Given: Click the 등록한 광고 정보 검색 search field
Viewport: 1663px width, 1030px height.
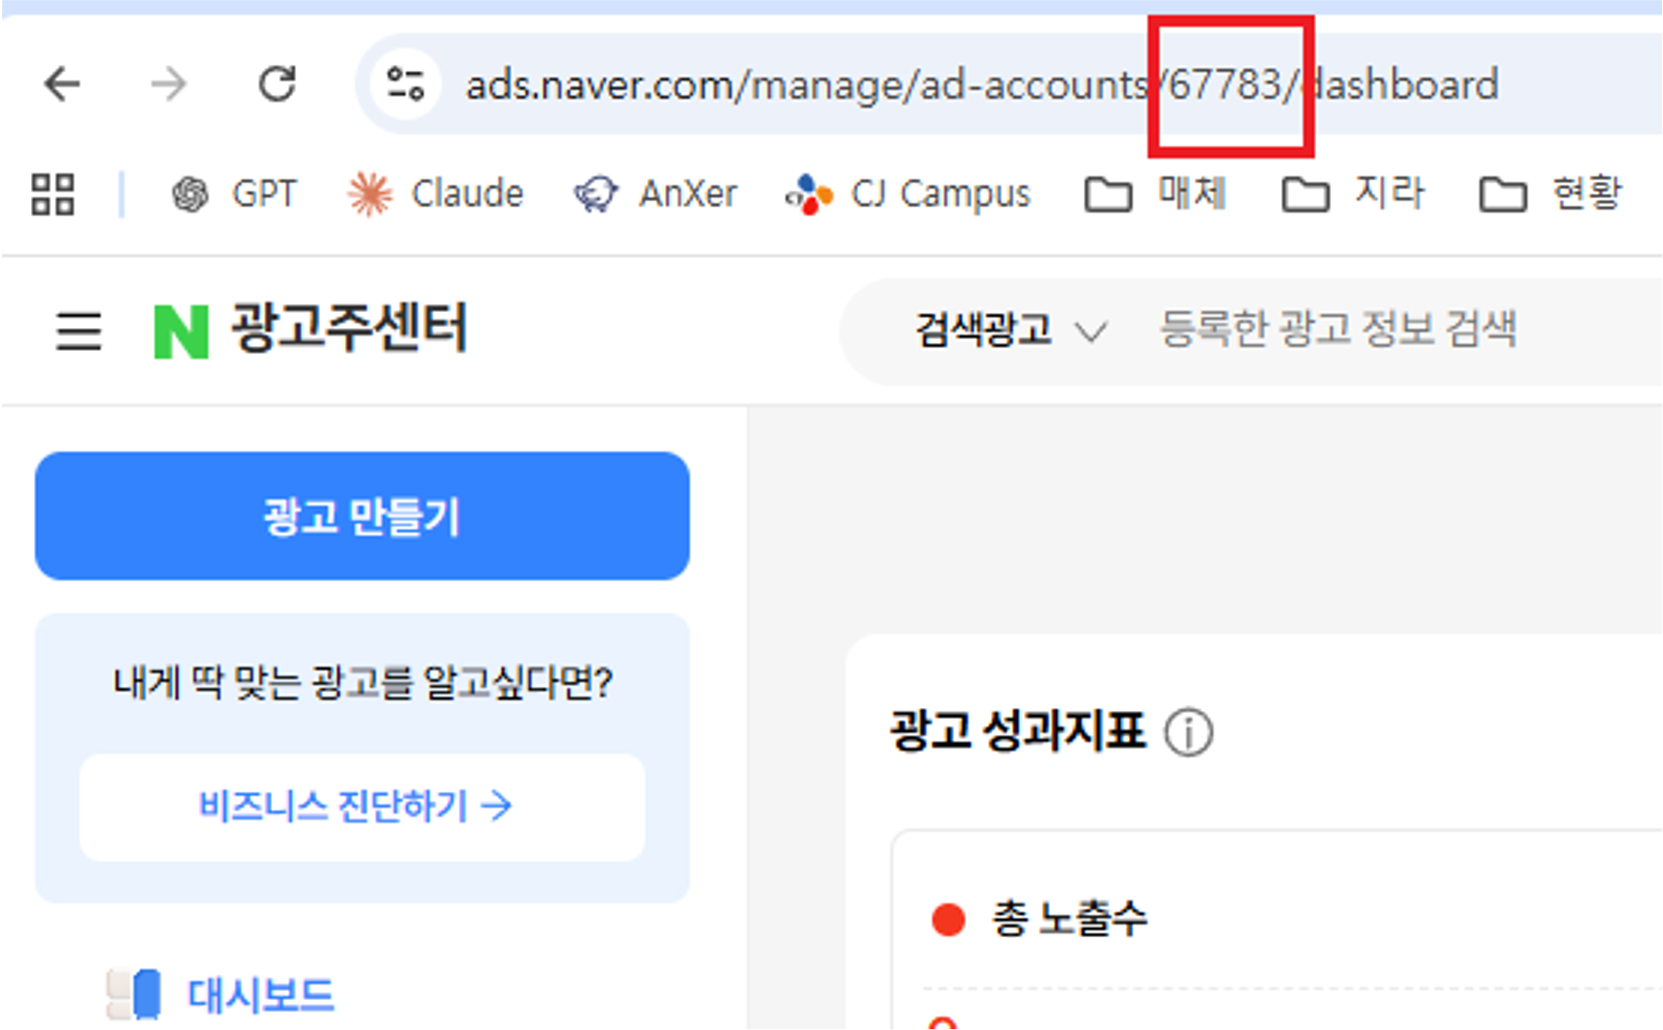Looking at the screenshot, I should (x=1338, y=329).
